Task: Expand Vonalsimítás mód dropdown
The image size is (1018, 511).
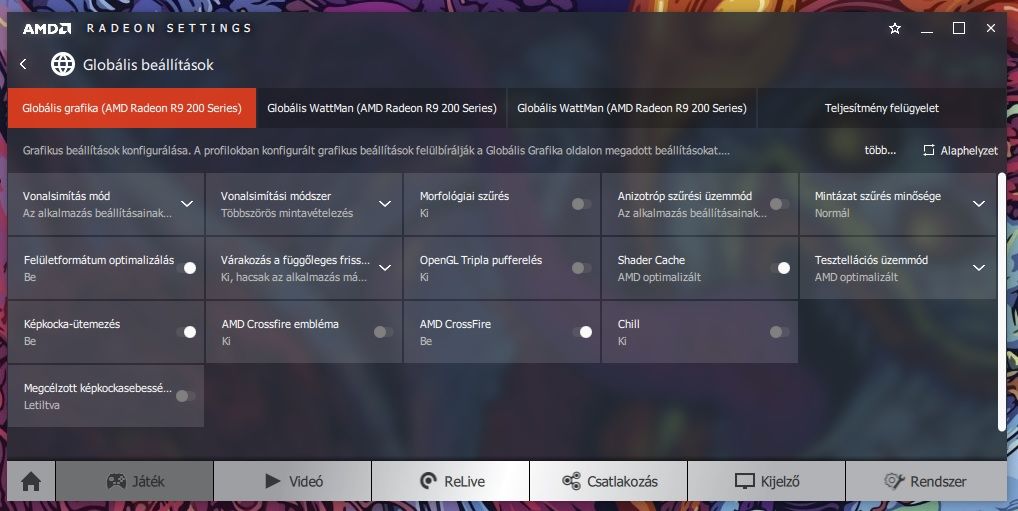Action: point(187,204)
